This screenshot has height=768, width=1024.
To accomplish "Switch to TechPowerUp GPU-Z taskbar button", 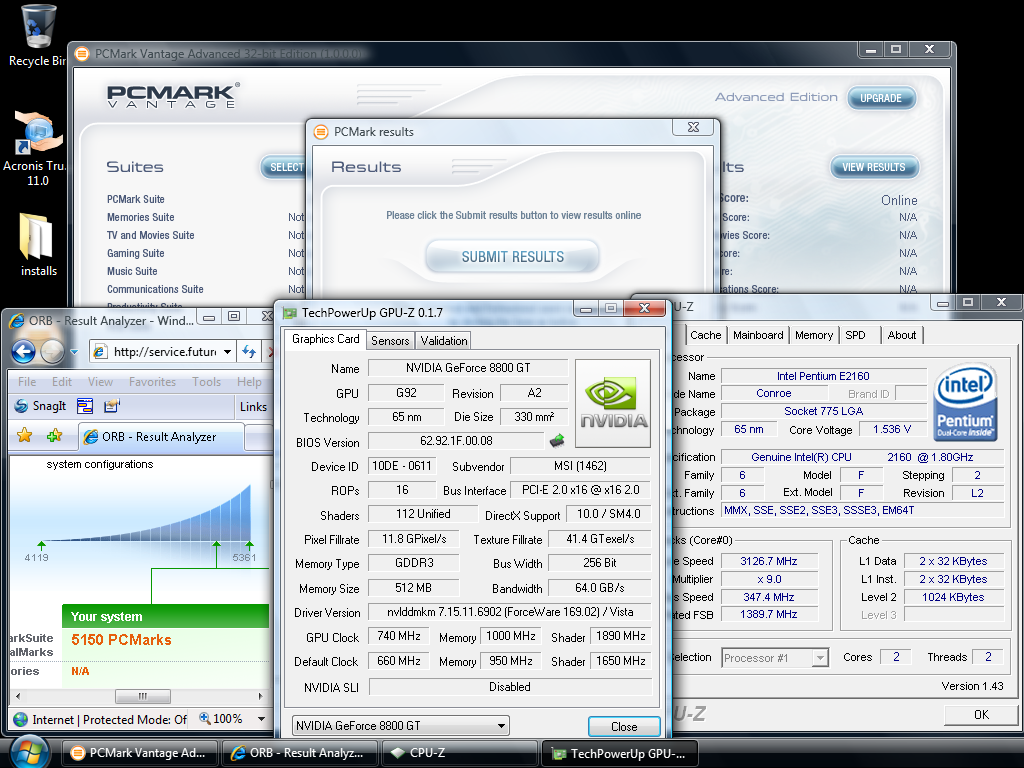I will coord(619,753).
